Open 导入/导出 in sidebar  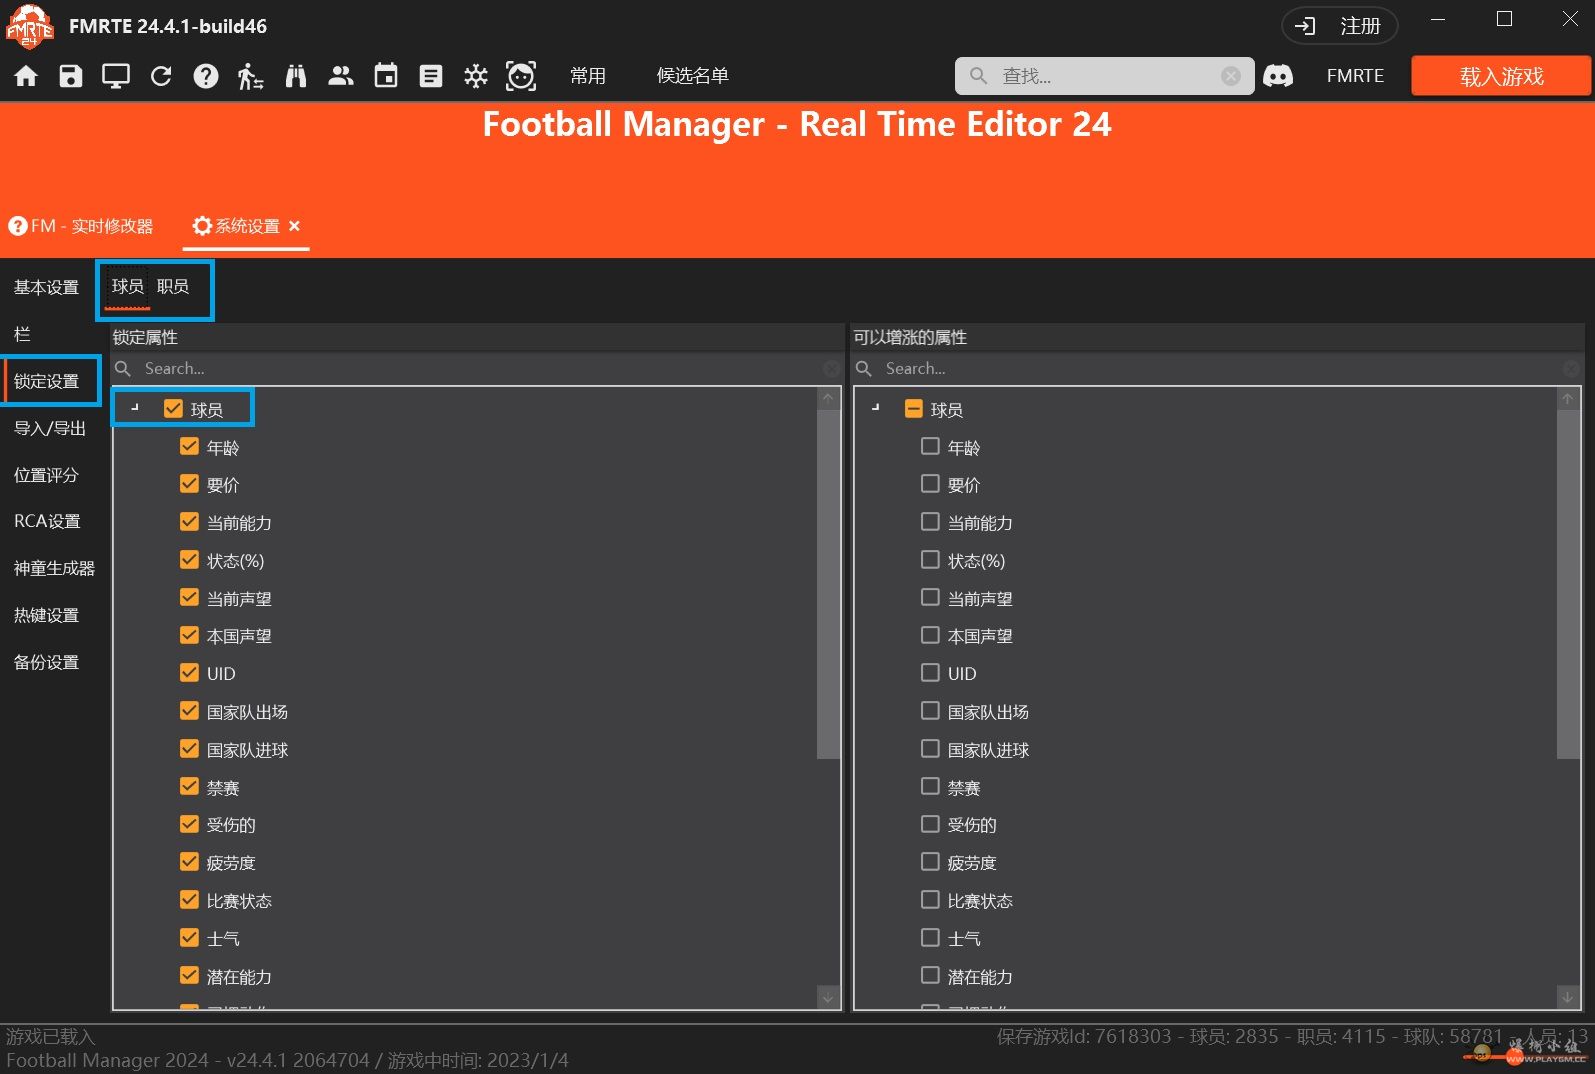click(50, 428)
